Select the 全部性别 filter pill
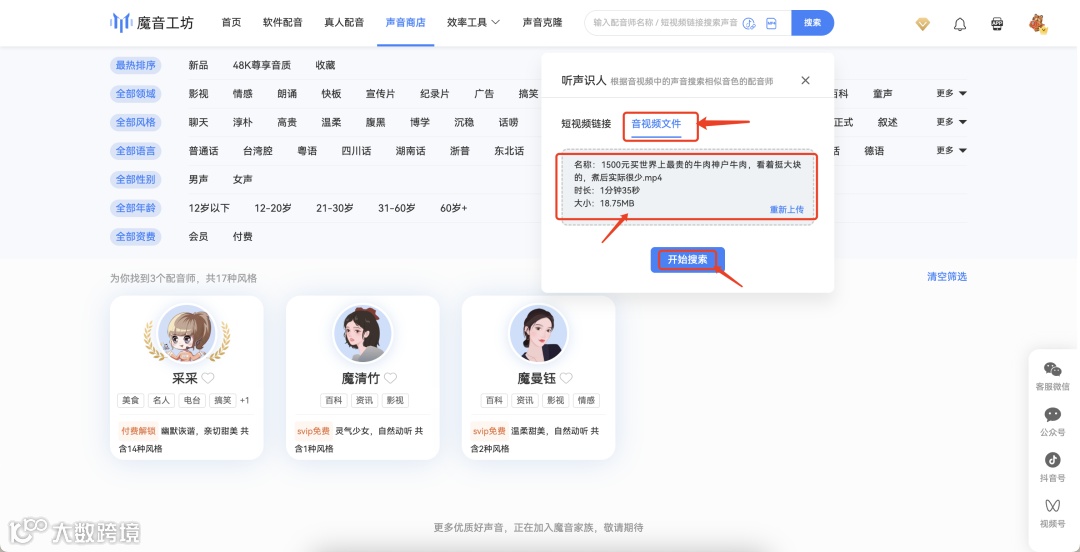Screen dimensions: 1080x552 click(136, 179)
